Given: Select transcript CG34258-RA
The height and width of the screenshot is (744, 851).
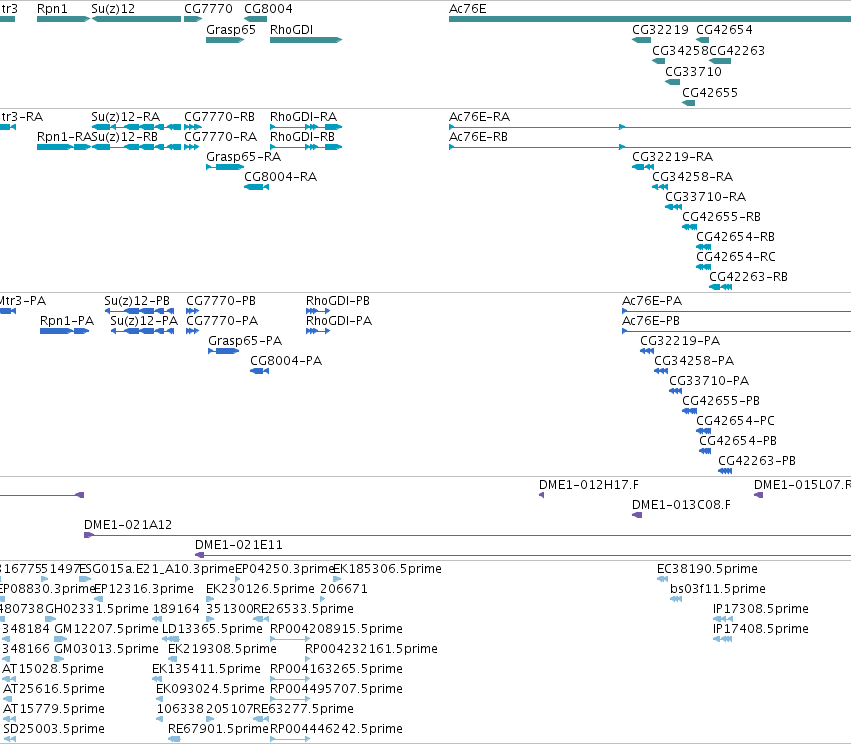Looking at the screenshot, I should (x=693, y=176).
